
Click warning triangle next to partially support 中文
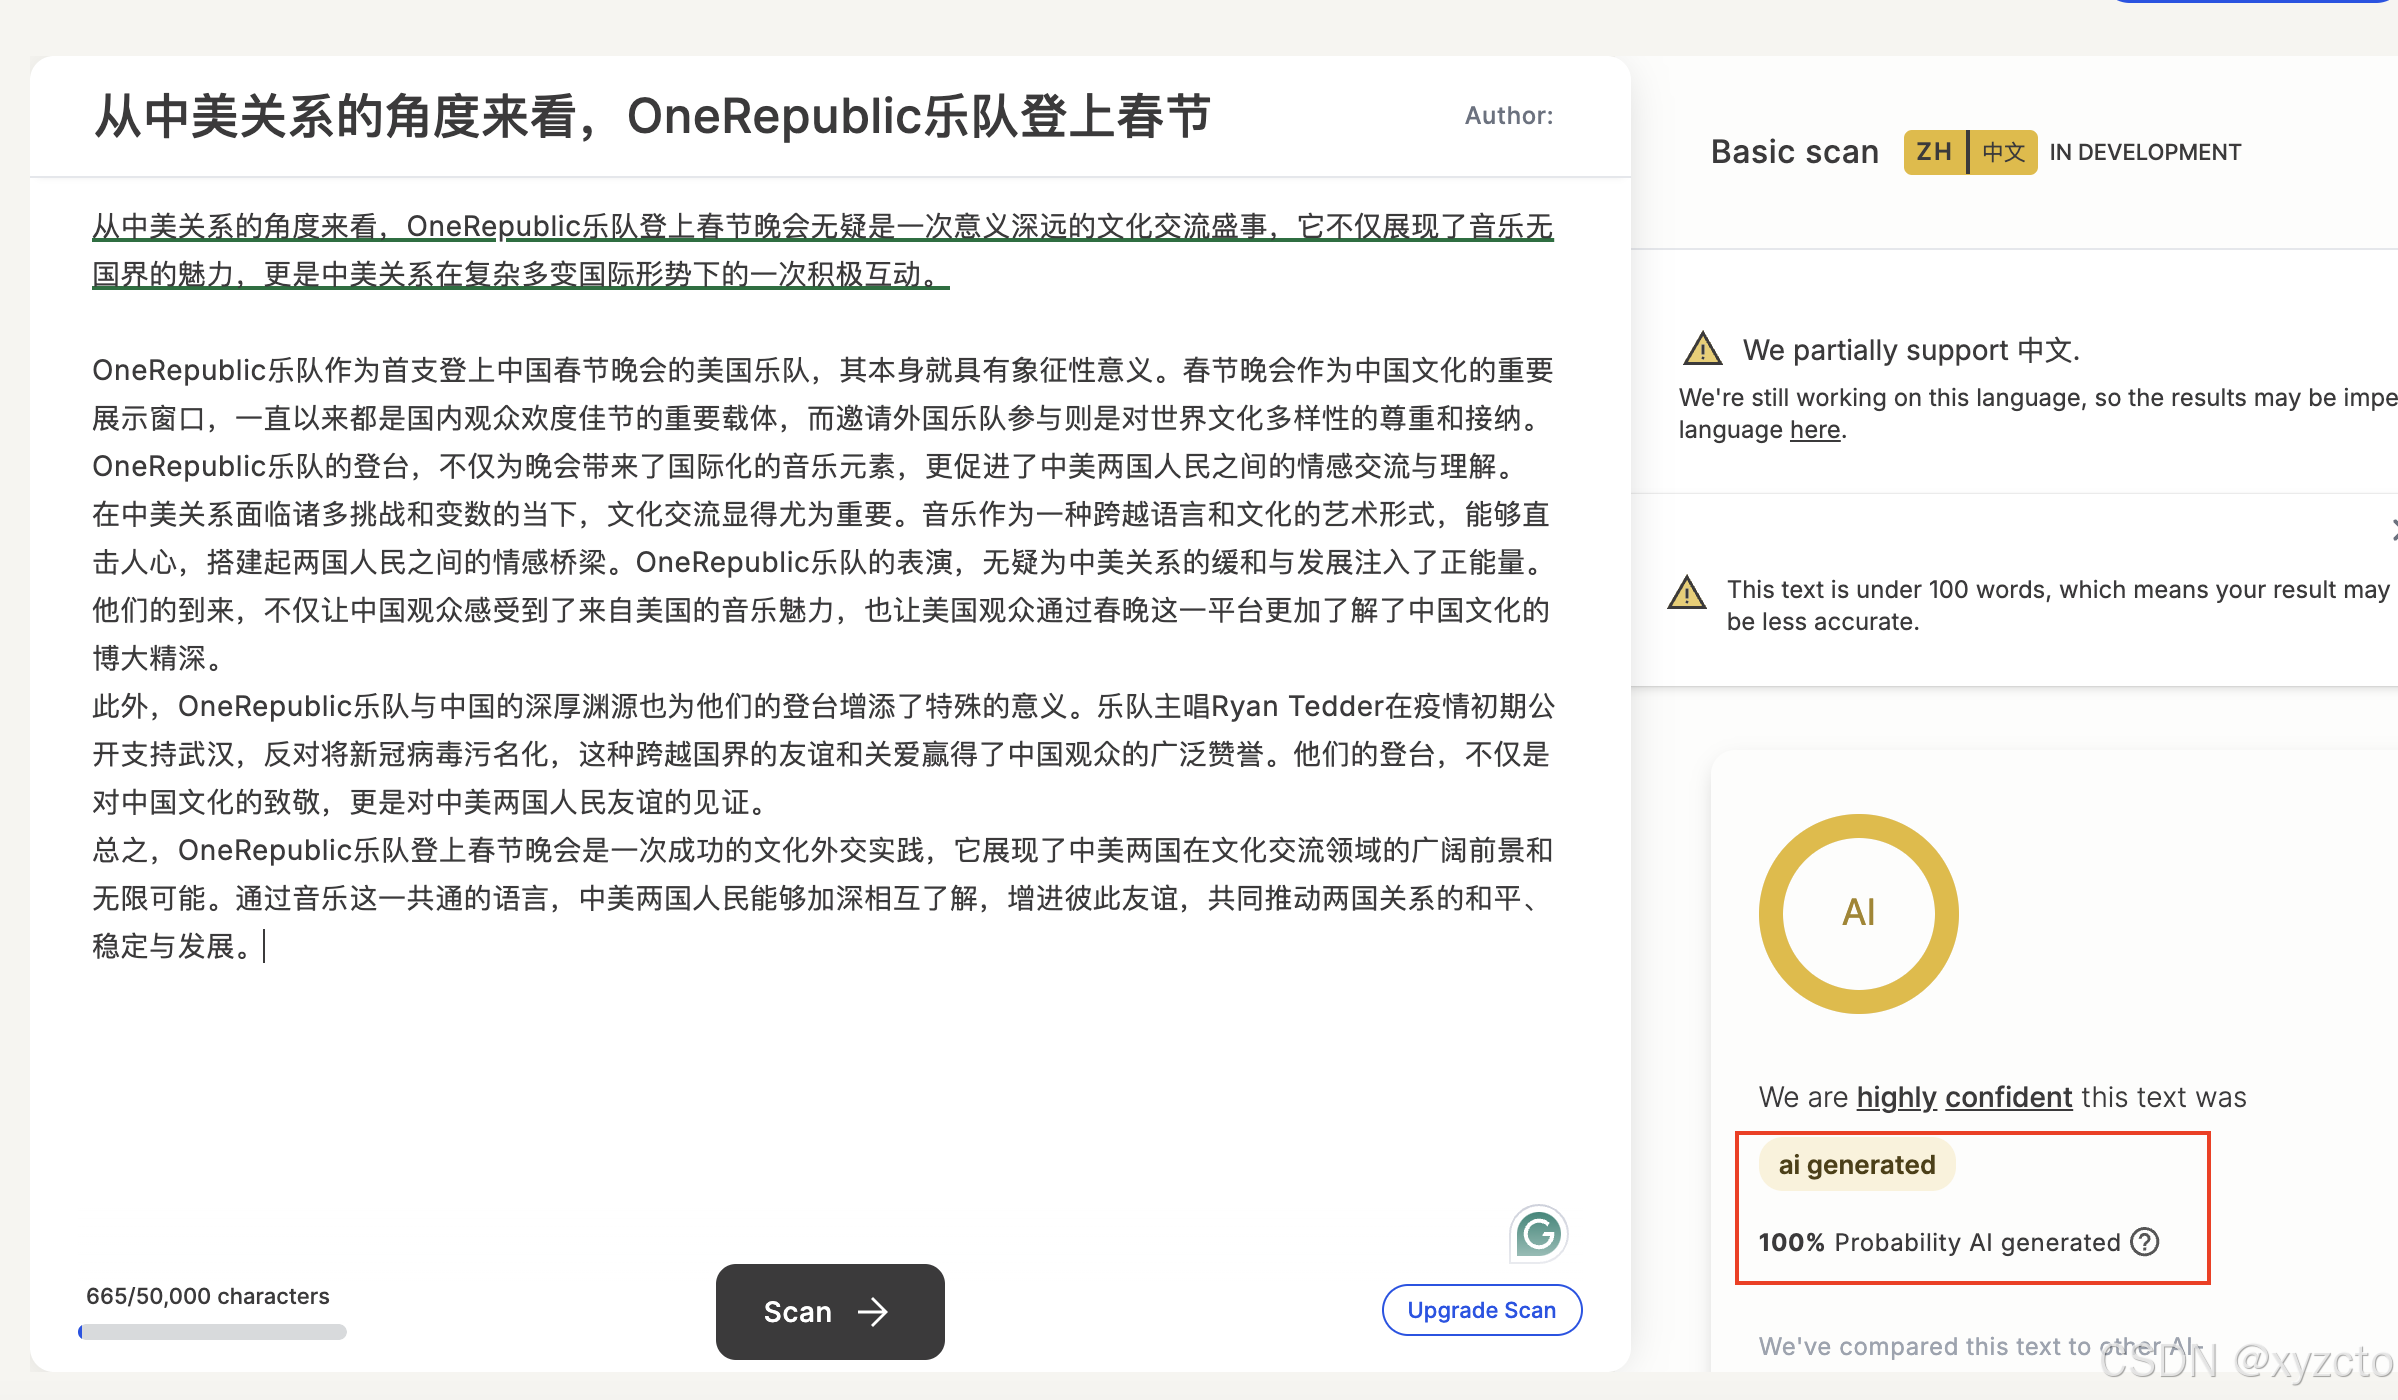(x=1702, y=350)
